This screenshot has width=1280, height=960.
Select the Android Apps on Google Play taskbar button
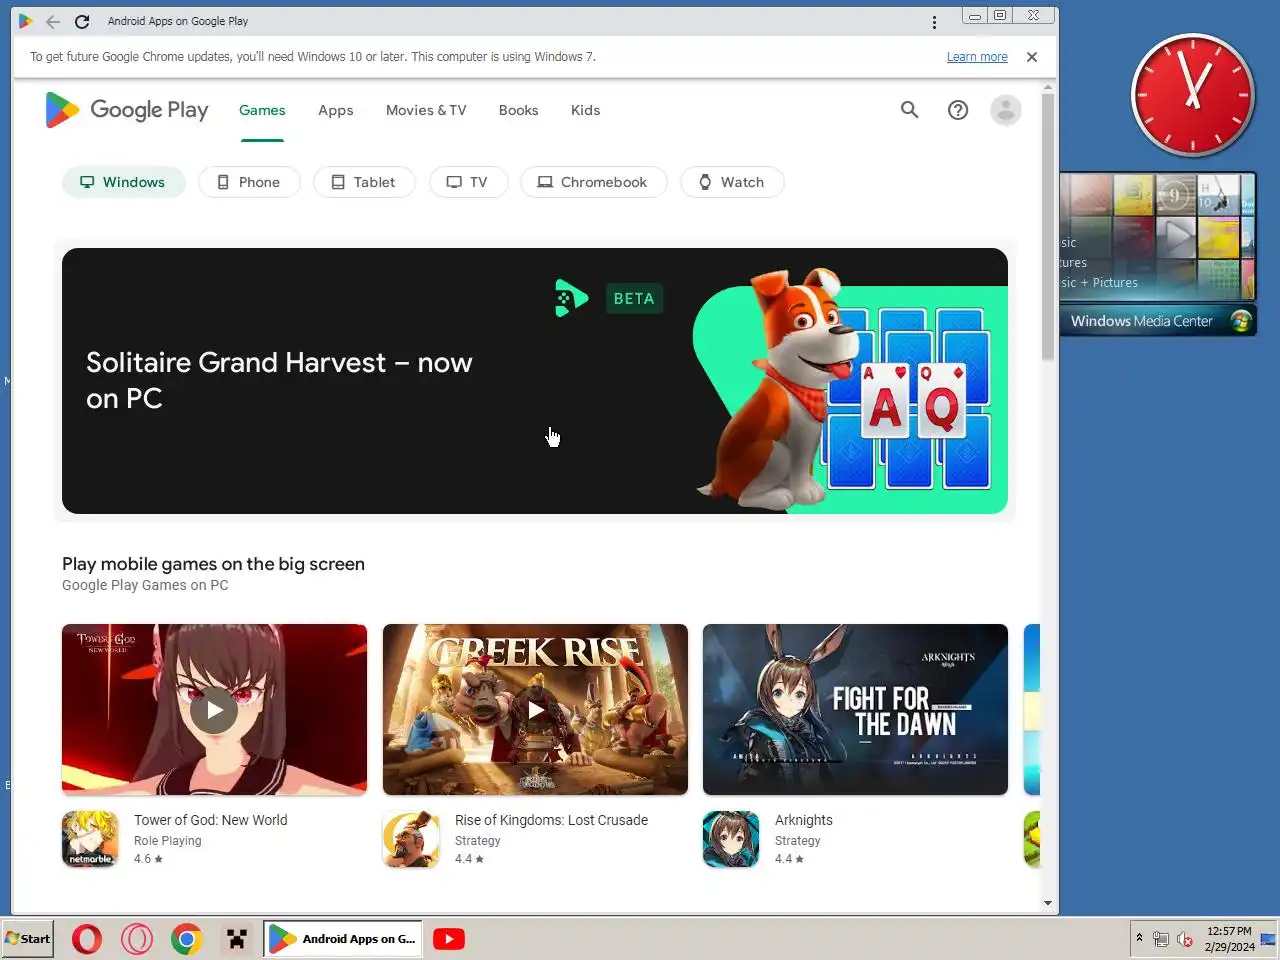coord(343,939)
